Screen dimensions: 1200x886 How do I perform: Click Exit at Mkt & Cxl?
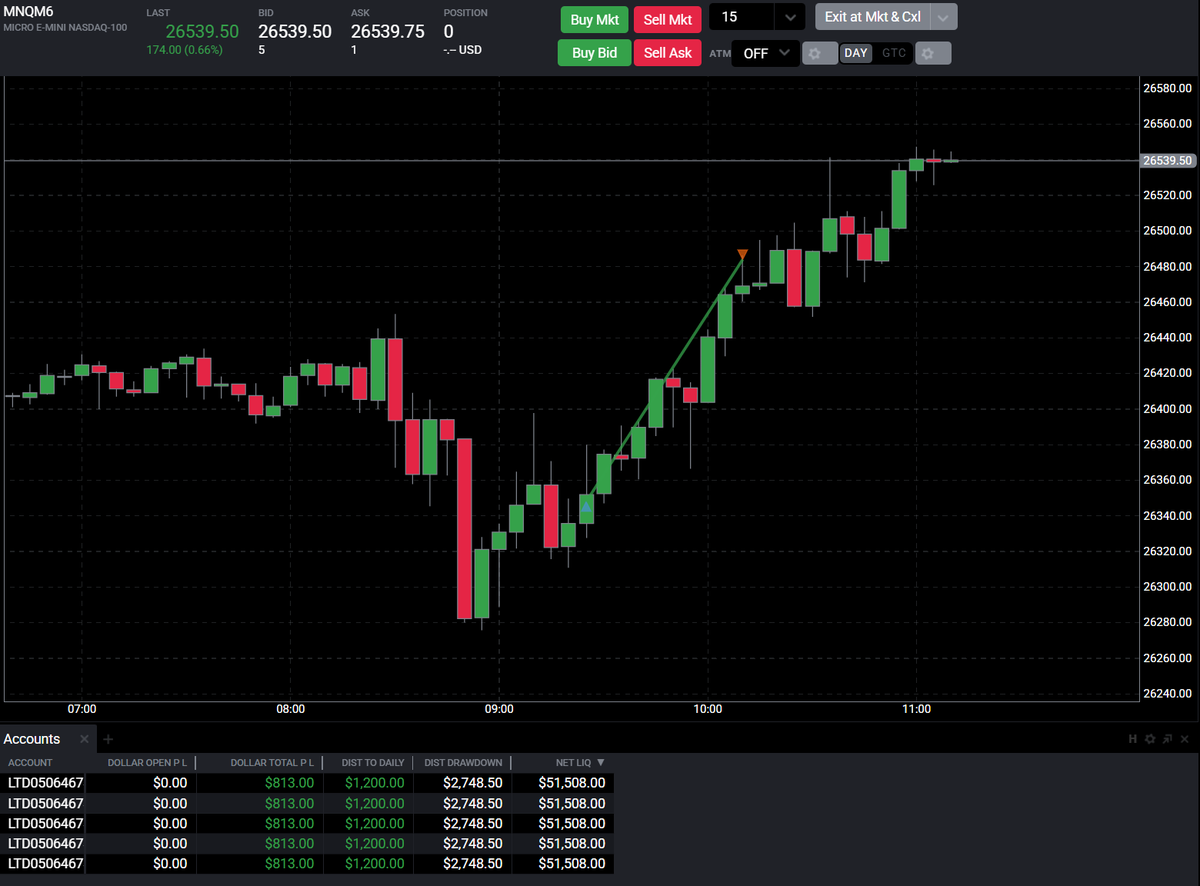873,18
